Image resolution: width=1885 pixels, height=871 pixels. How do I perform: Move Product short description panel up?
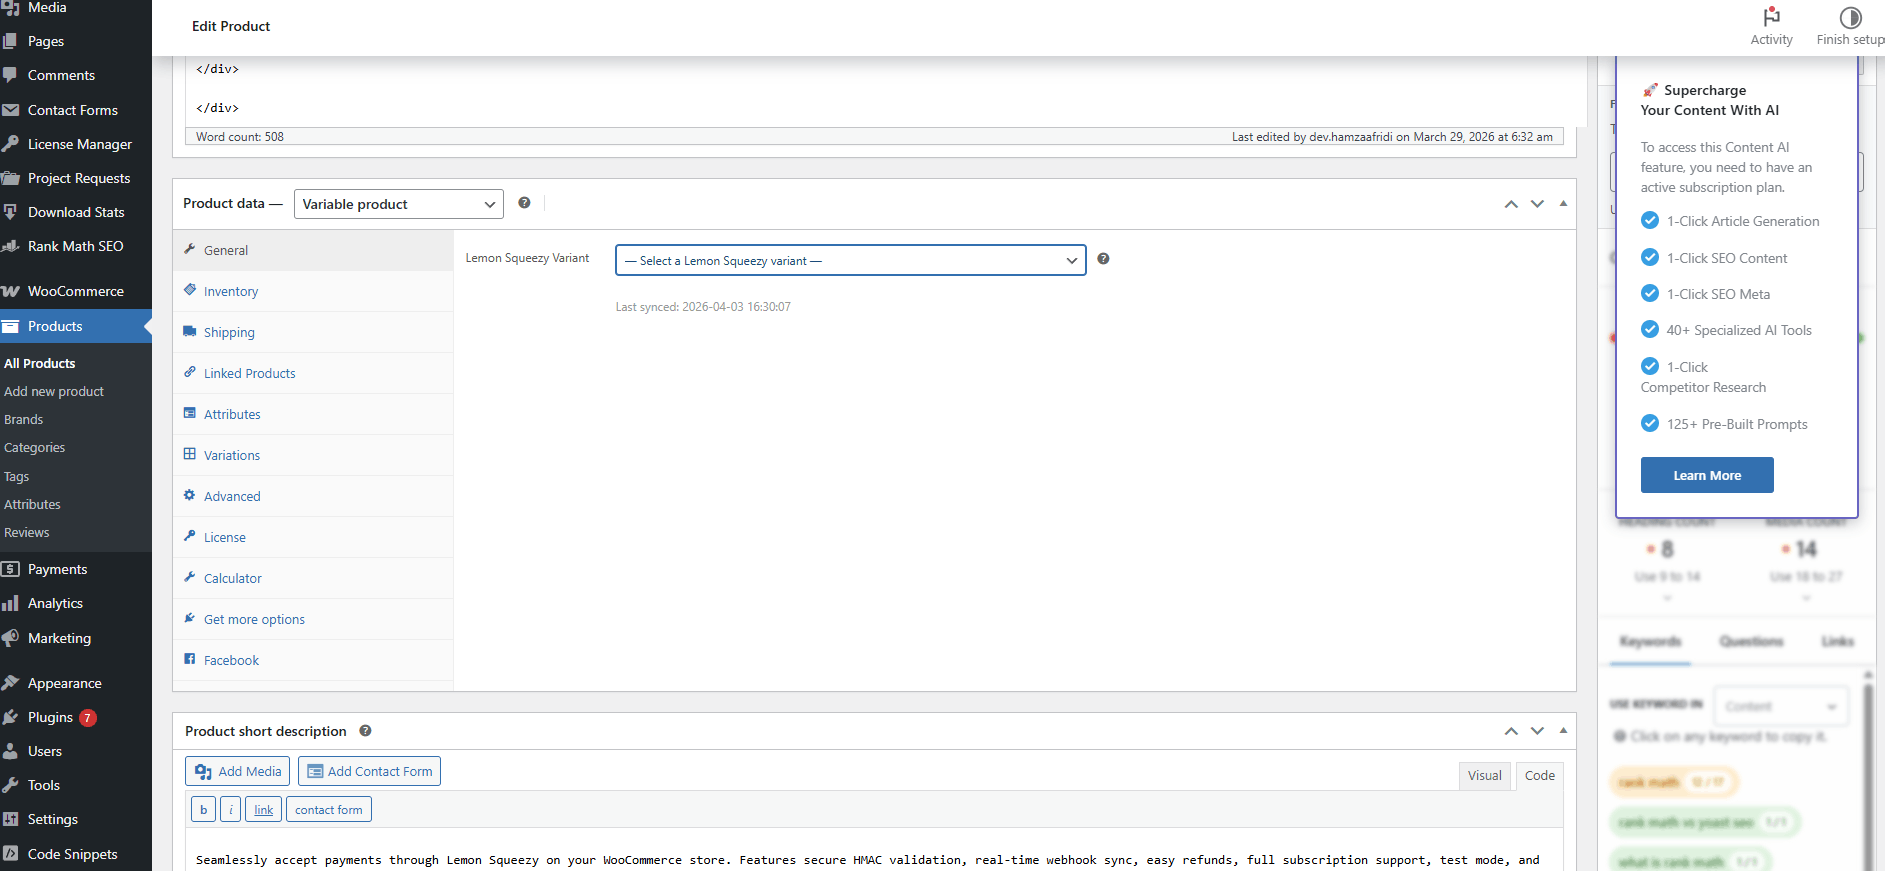pyautogui.click(x=1511, y=731)
